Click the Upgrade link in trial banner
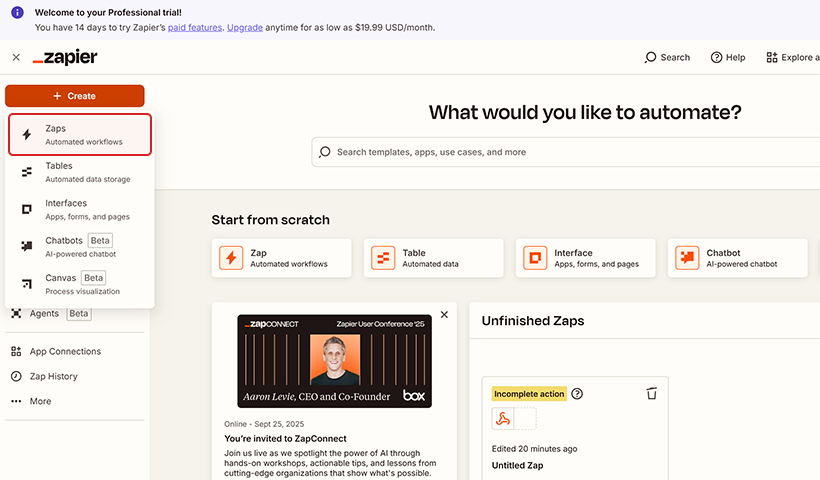Screen dimensions: 820x480 [x=245, y=27]
